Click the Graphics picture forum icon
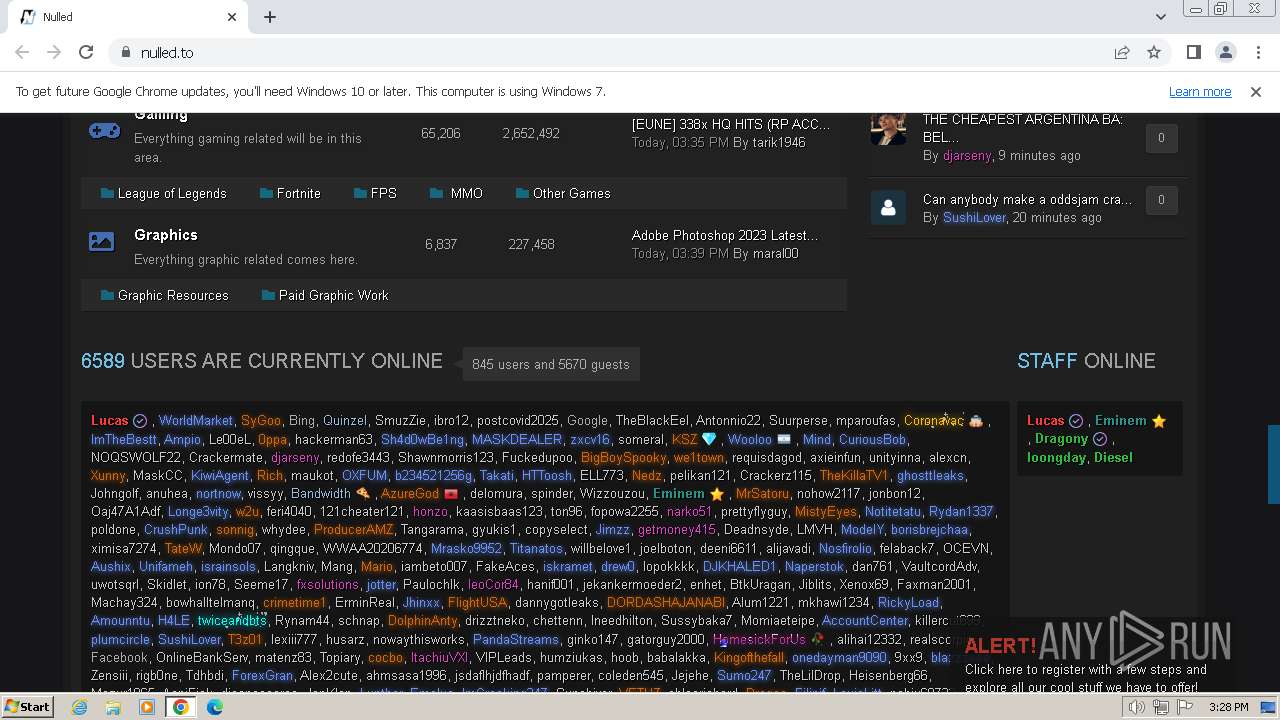 point(102,241)
